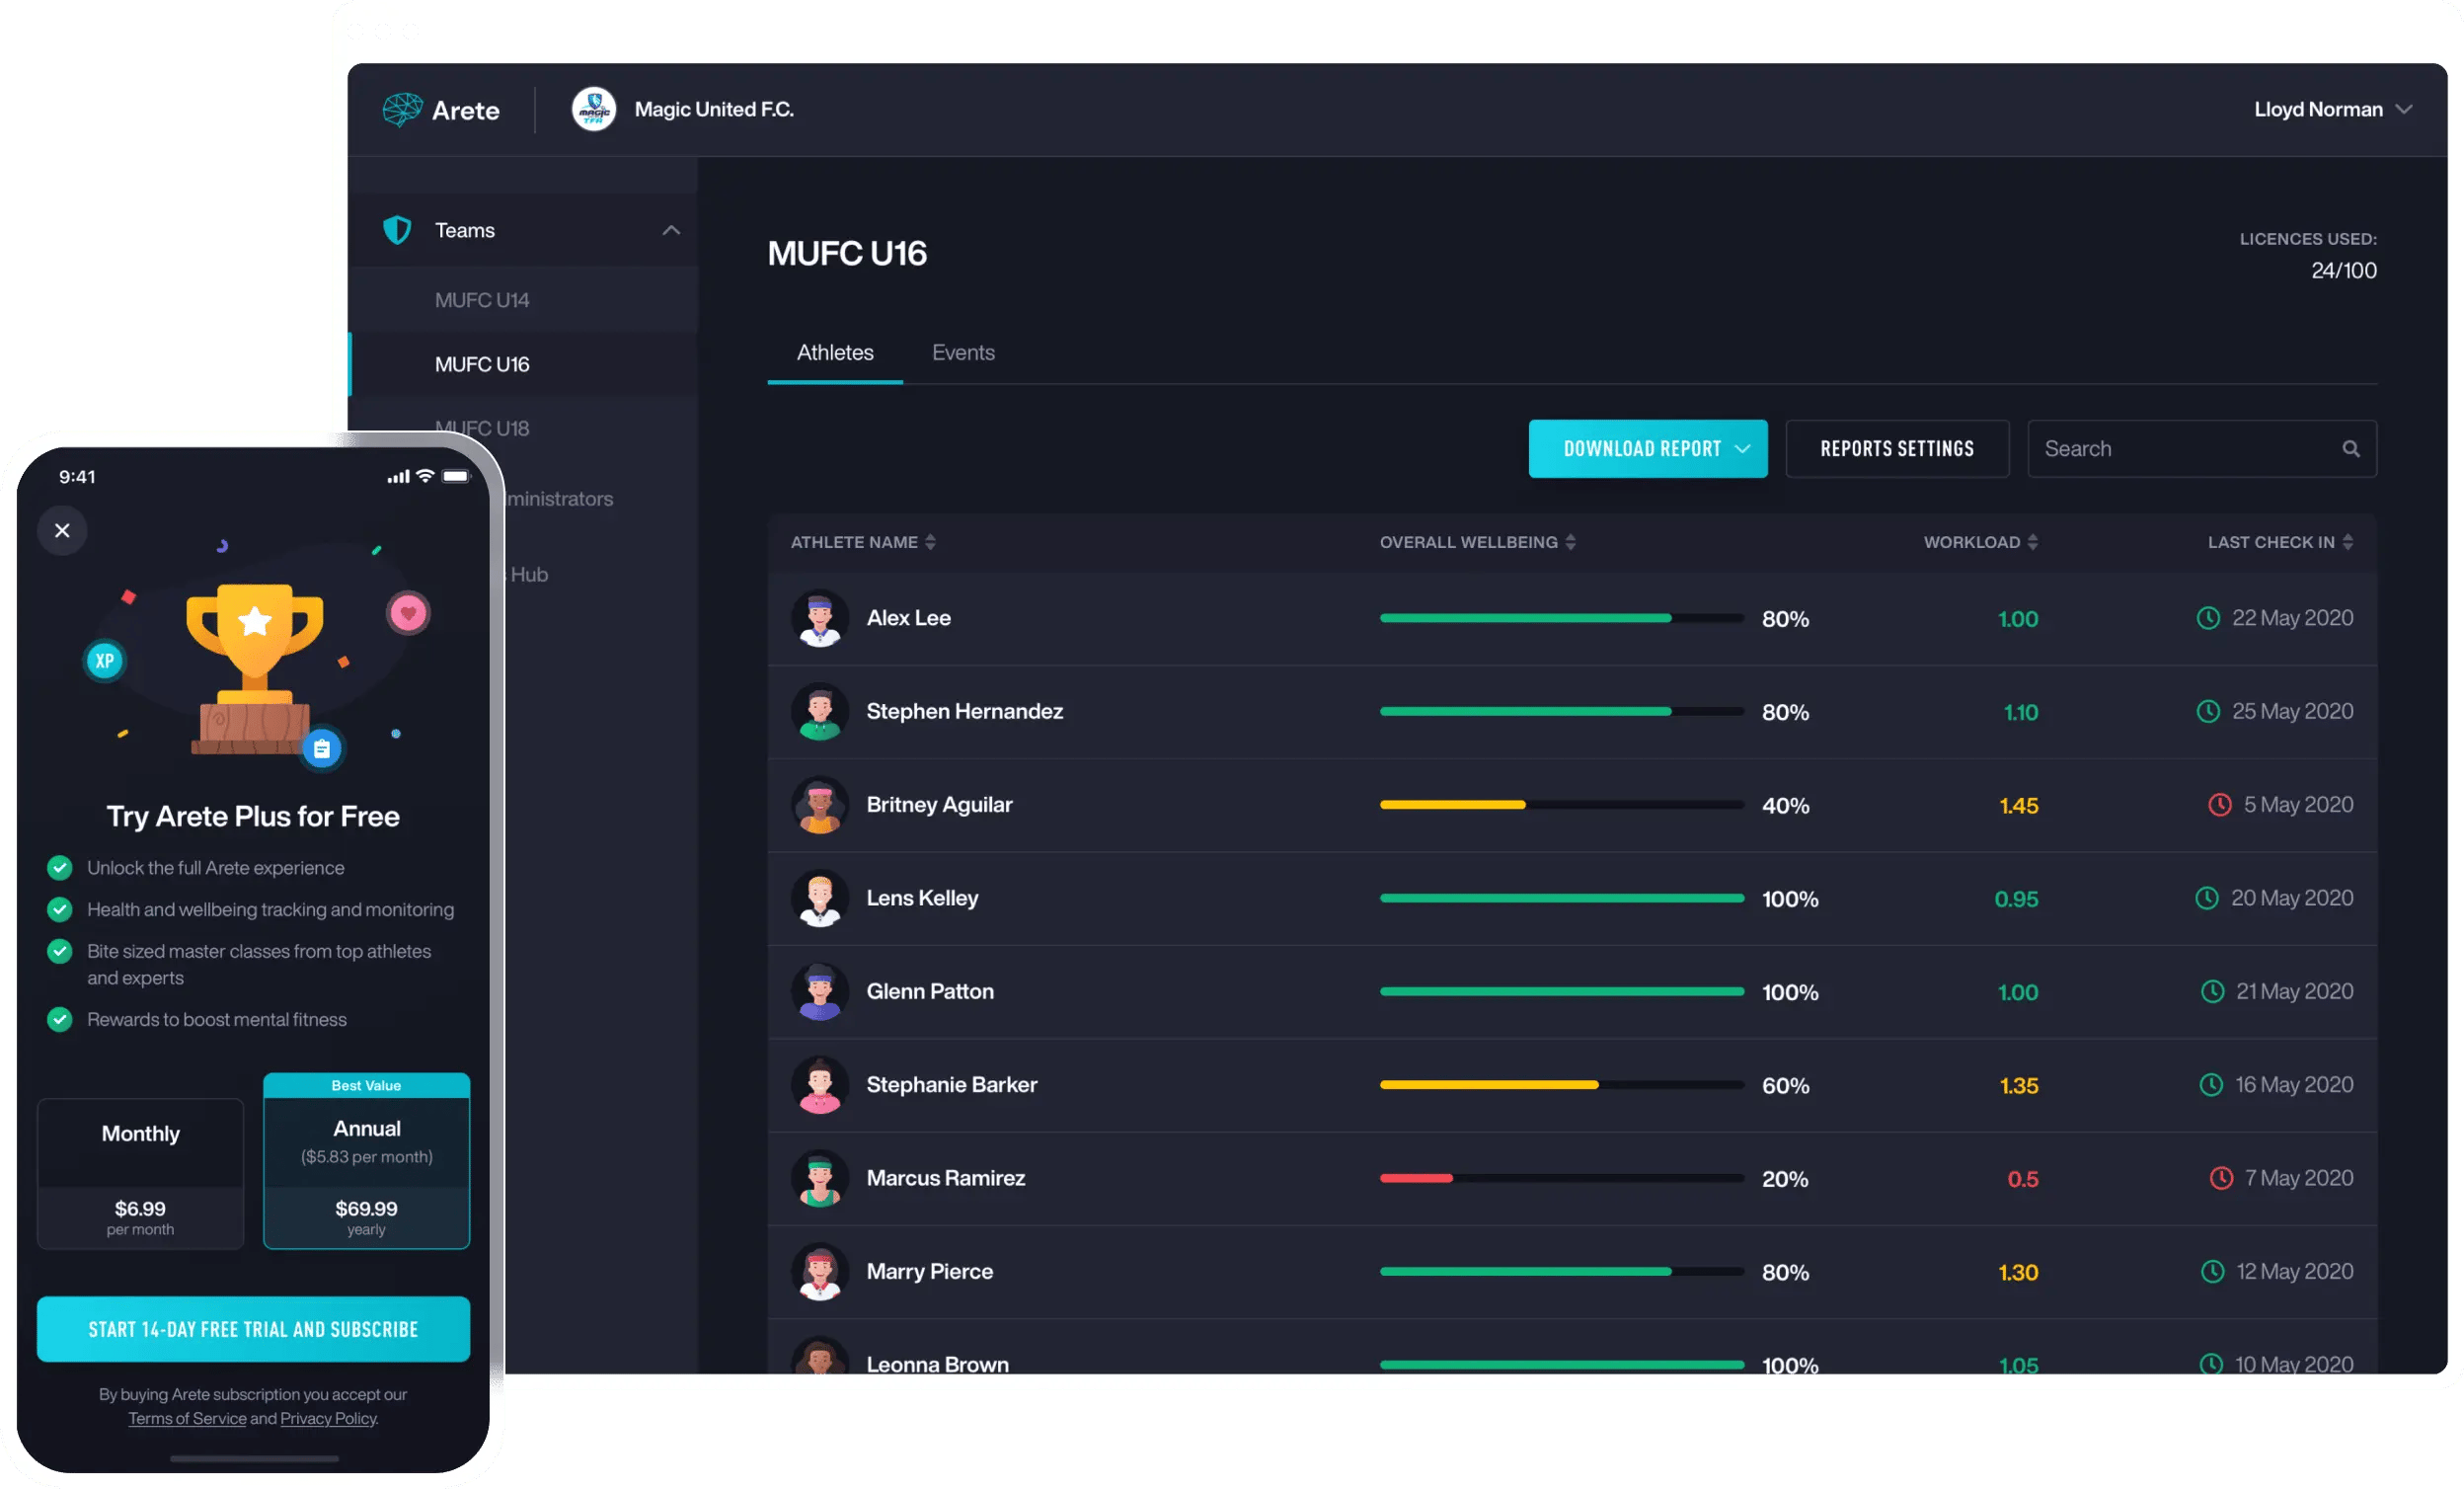Click the checkmark beside Unlock the full Arete experience

[x=60, y=867]
